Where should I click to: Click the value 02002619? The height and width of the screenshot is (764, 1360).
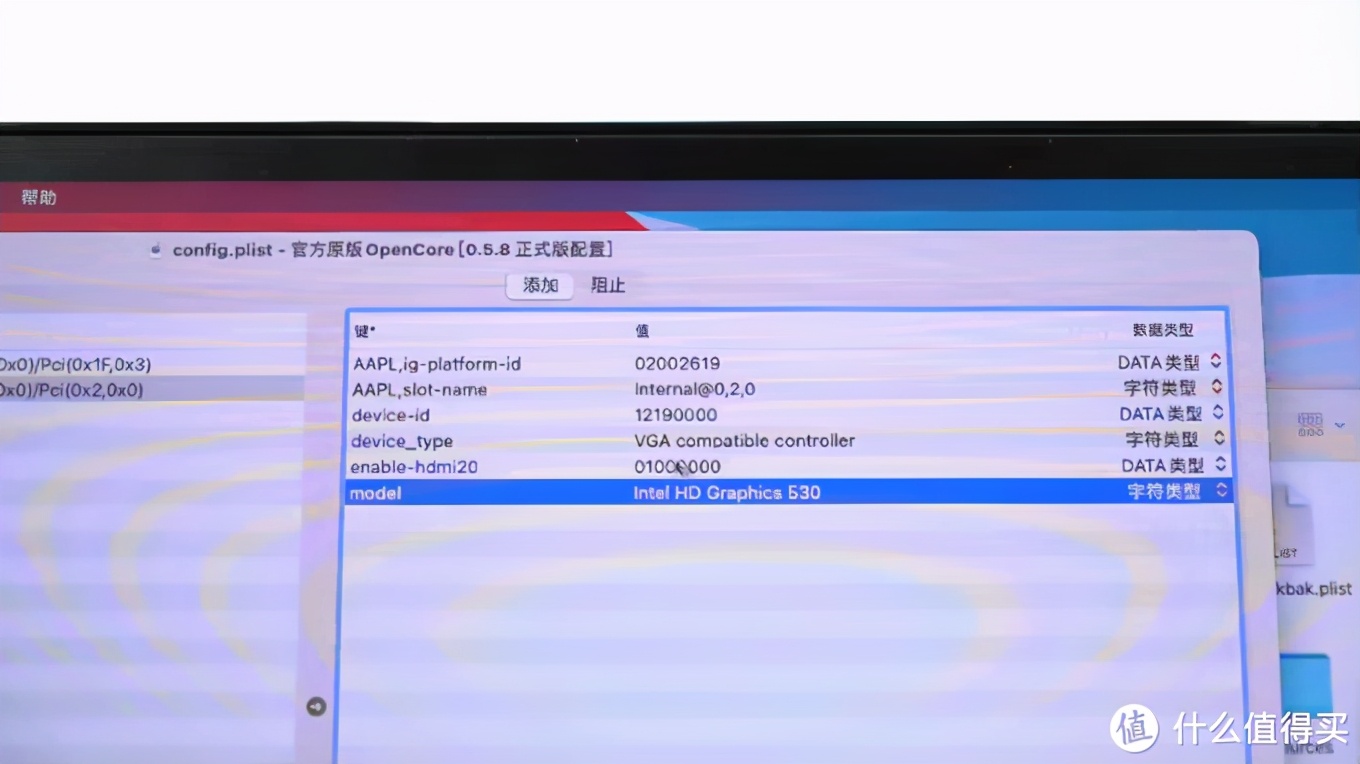point(677,363)
